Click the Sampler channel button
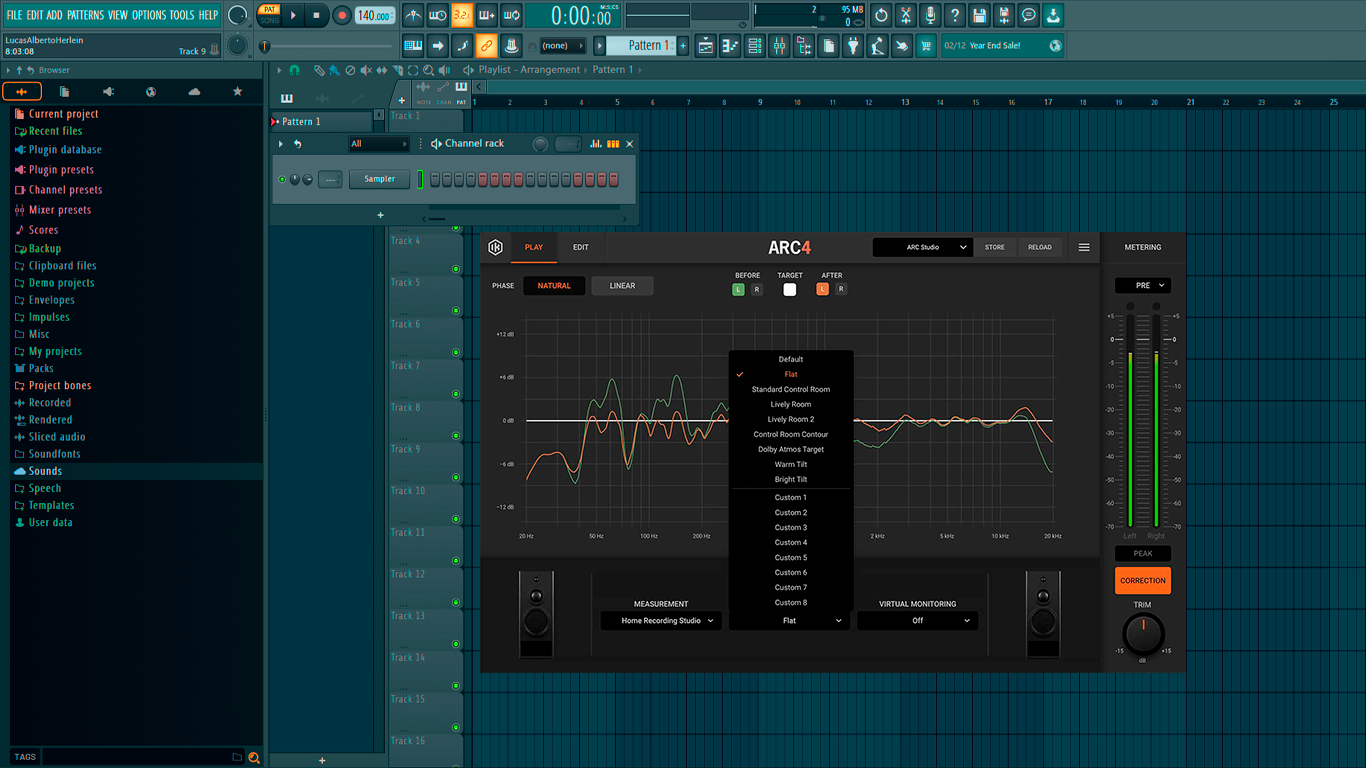 379,179
